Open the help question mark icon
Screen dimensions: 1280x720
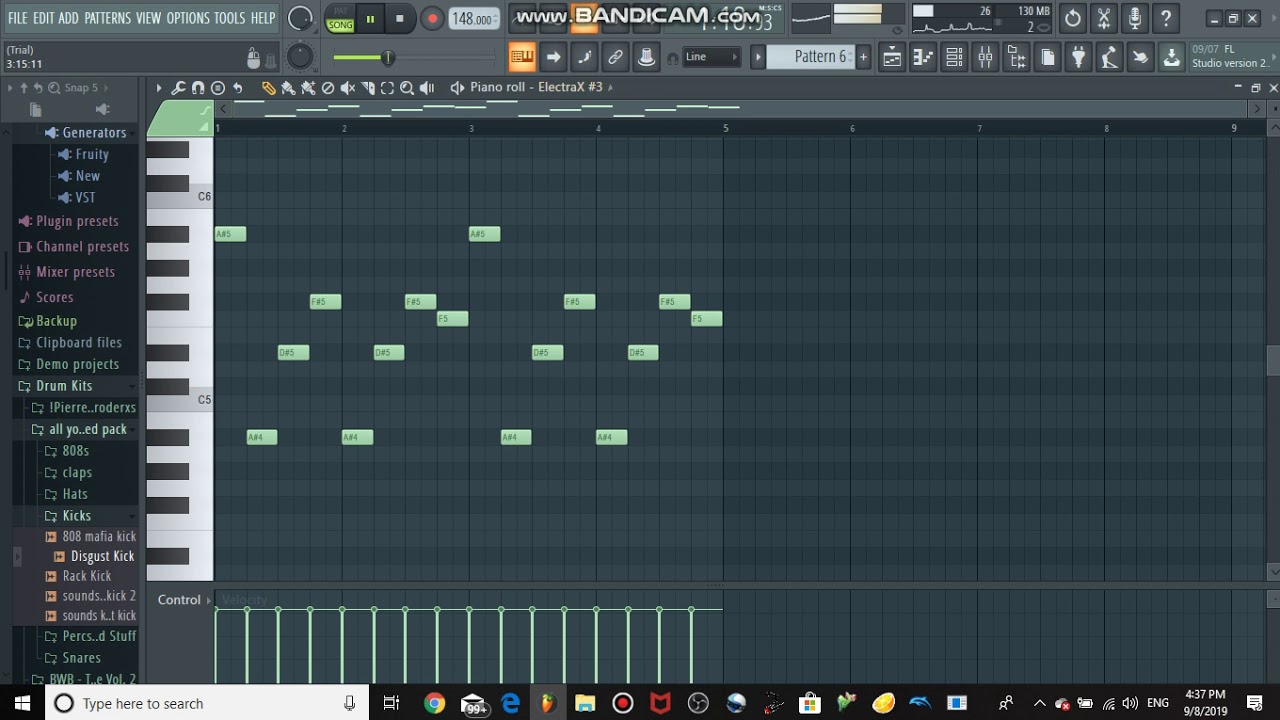1166,18
